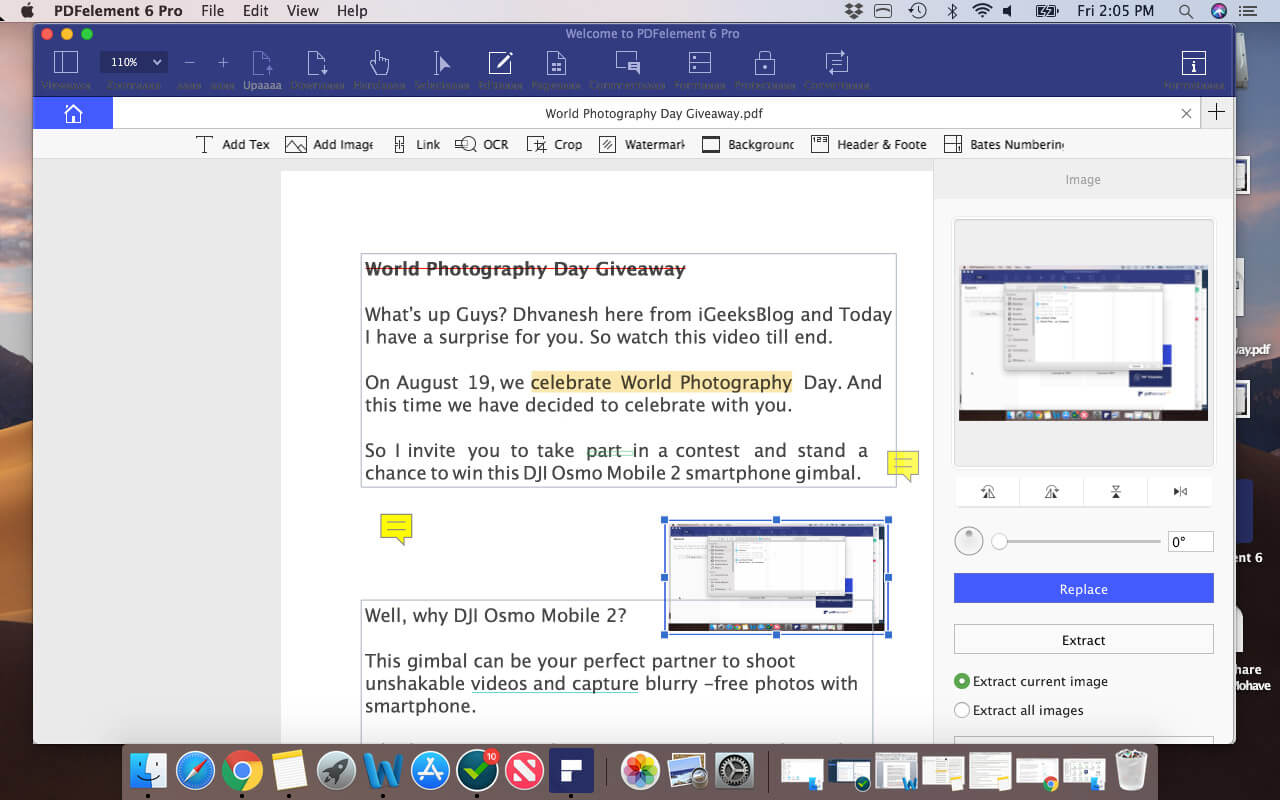Select Extract current image radio button
The height and width of the screenshot is (800, 1280).
[x=962, y=681]
